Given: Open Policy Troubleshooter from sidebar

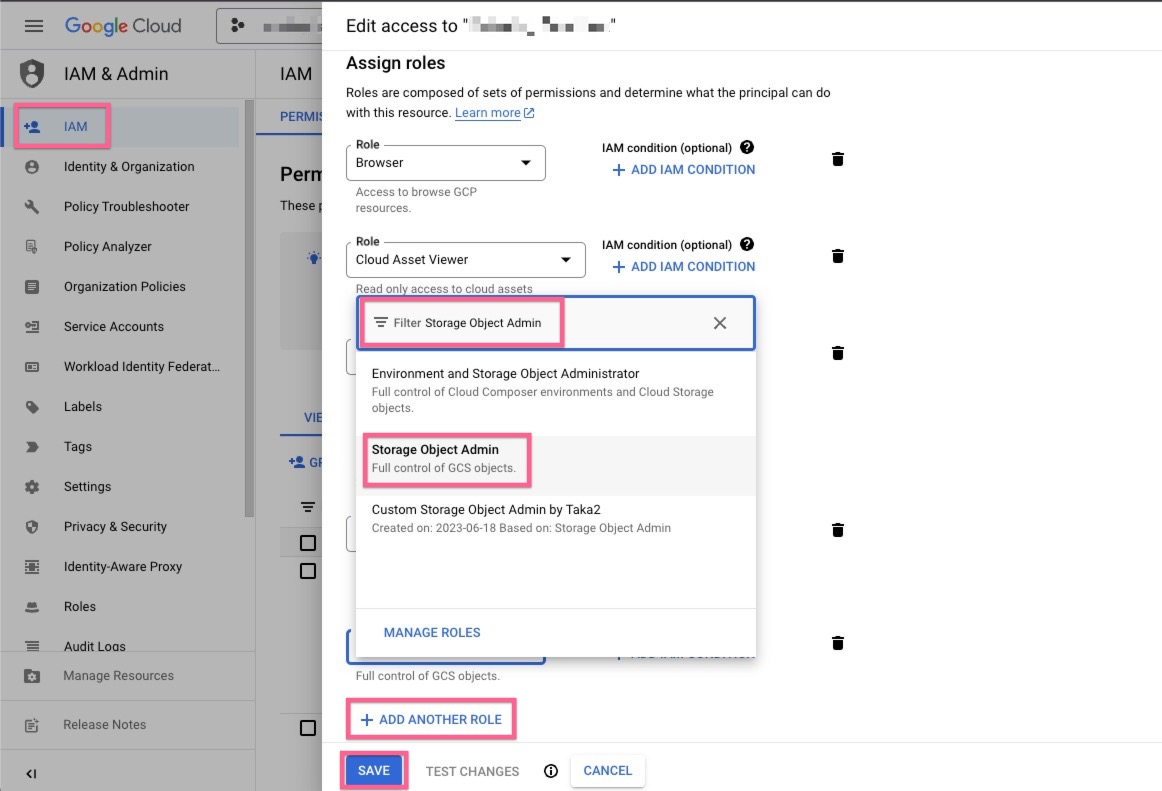Looking at the screenshot, I should (x=126, y=207).
